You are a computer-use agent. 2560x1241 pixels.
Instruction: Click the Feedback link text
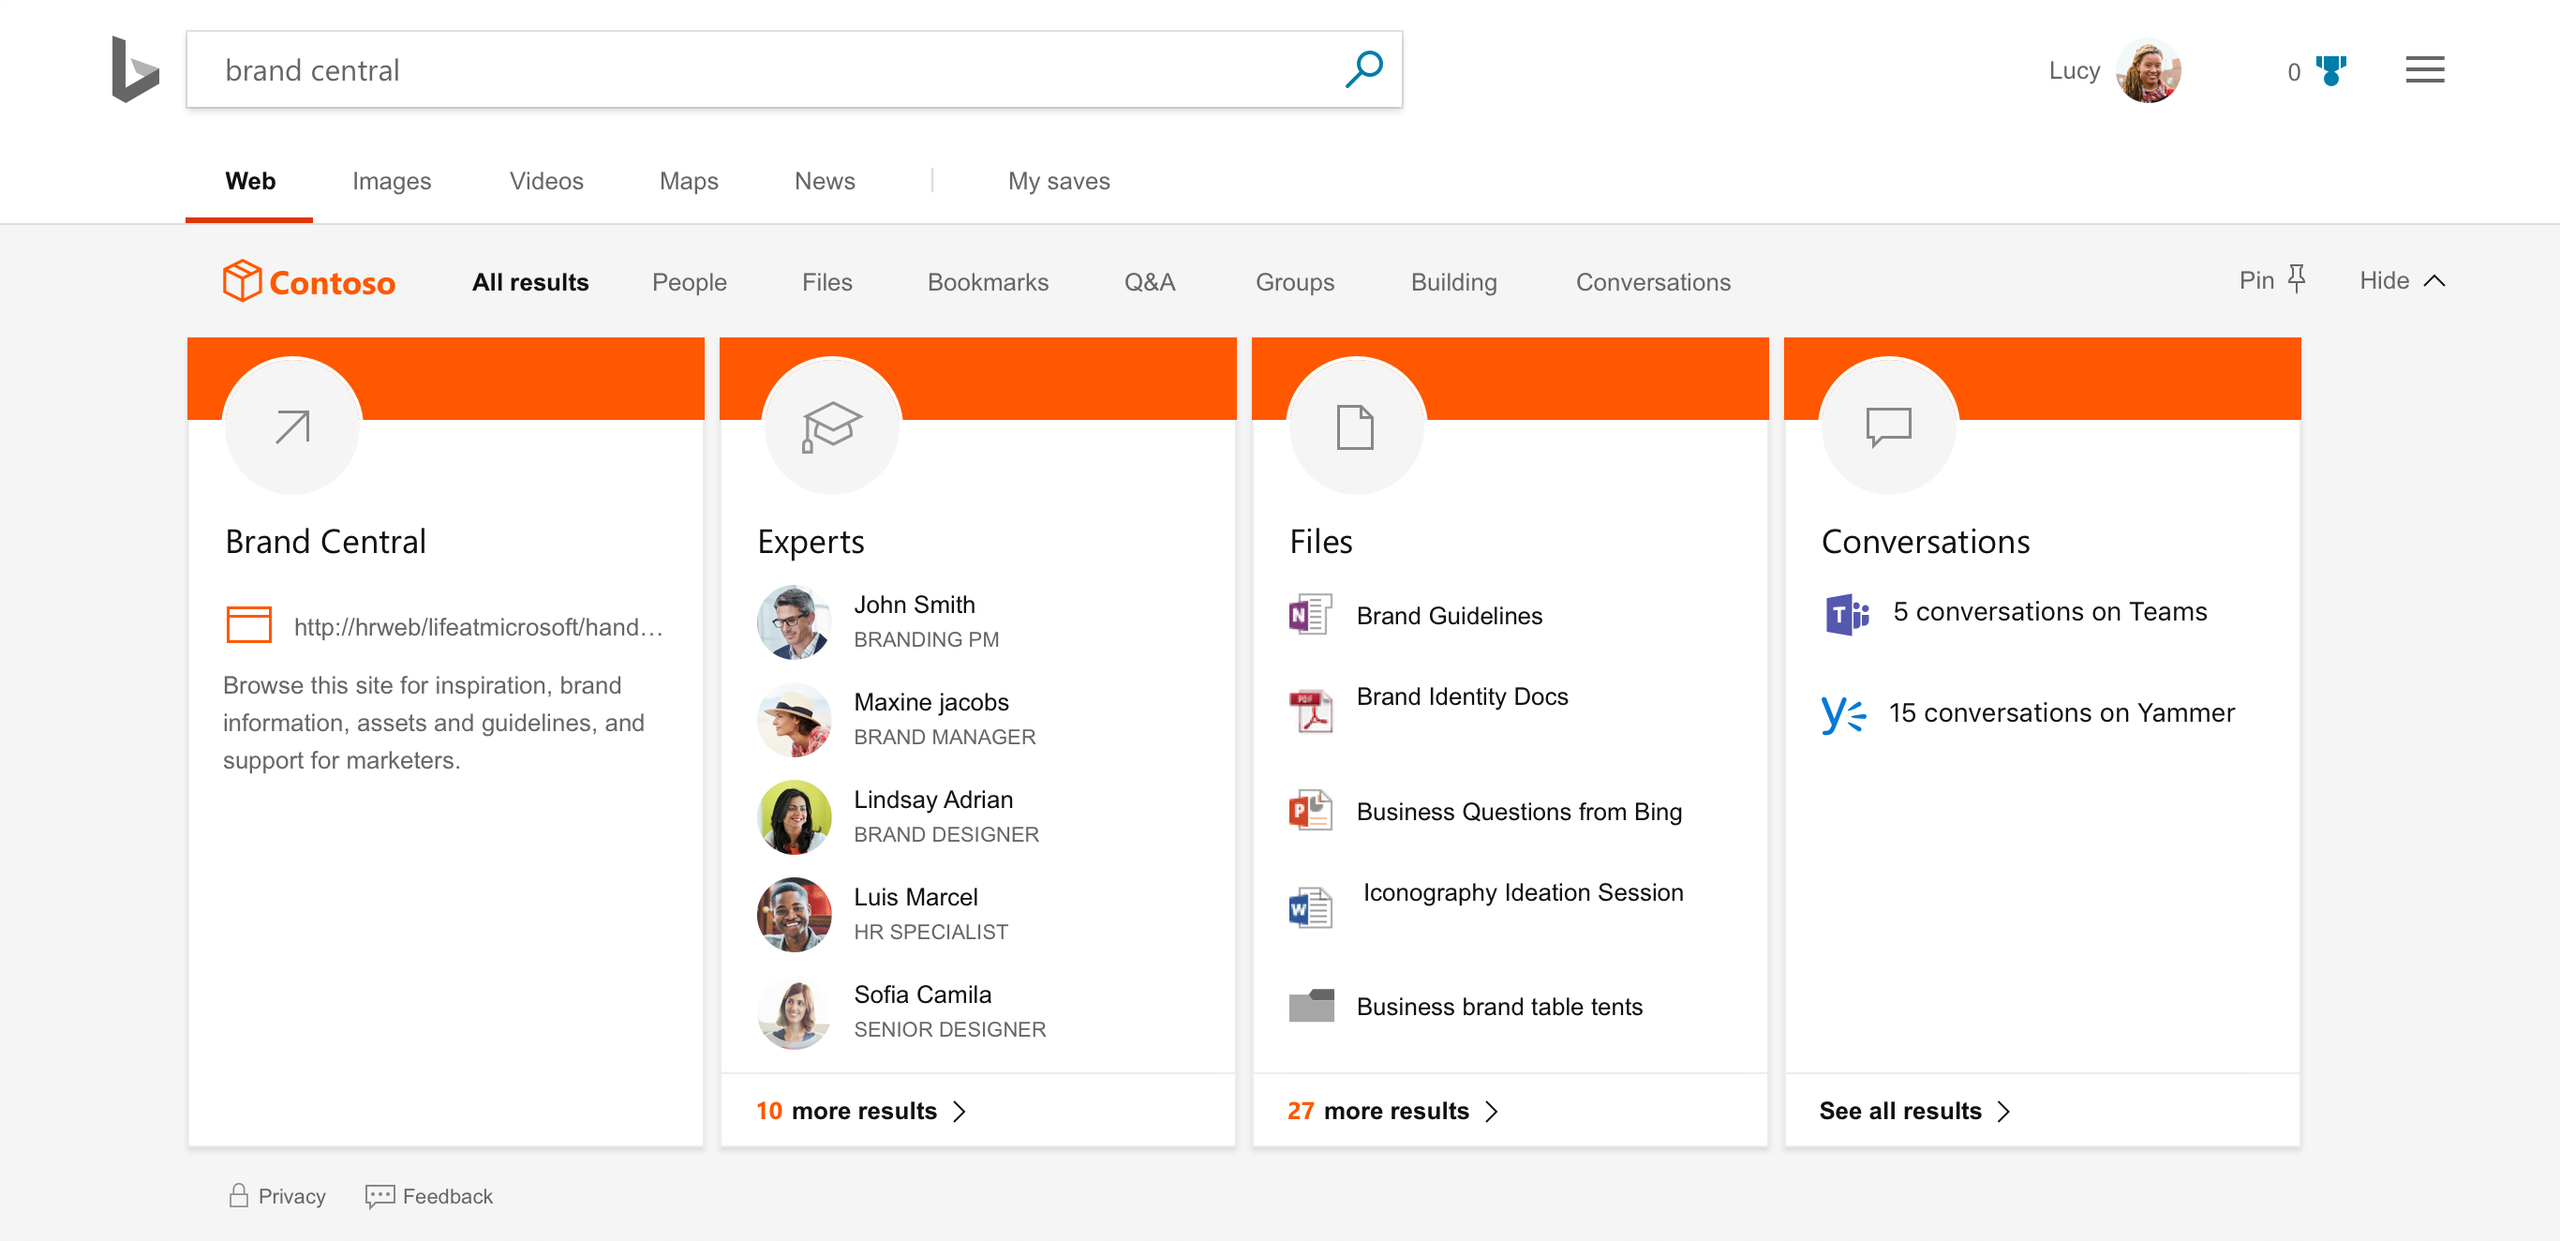(447, 1196)
